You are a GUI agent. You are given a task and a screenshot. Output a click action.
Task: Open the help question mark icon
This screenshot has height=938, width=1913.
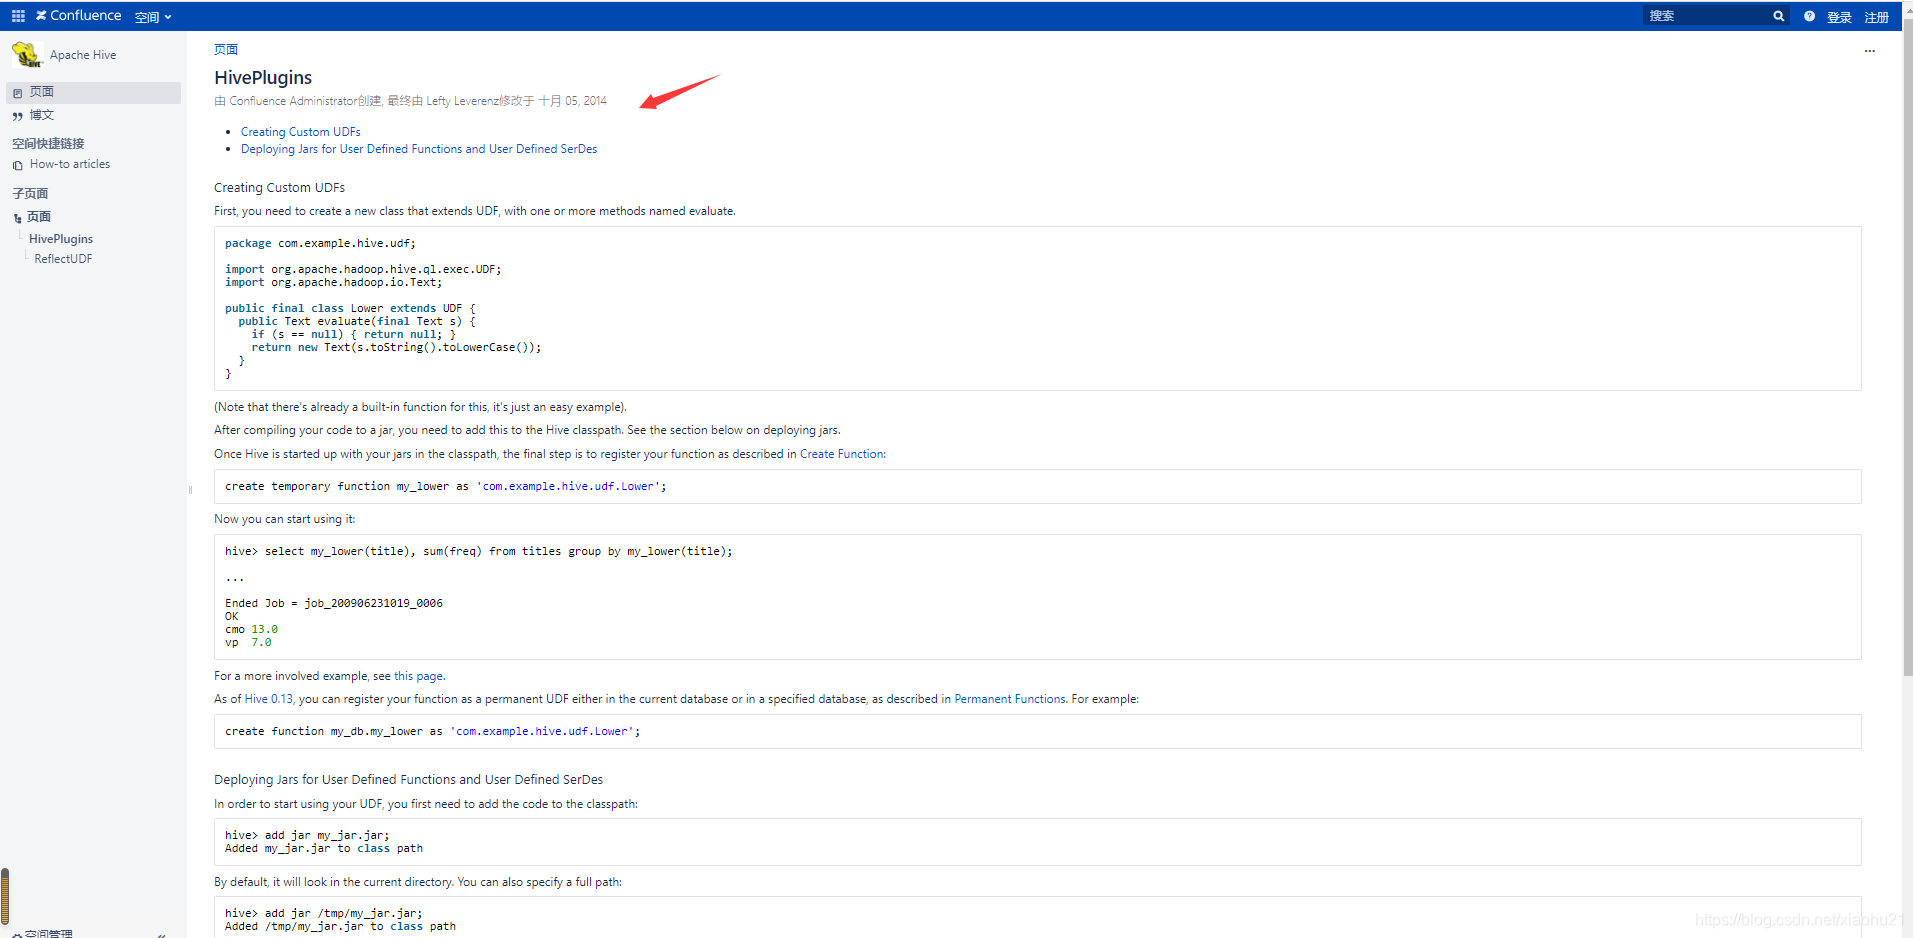point(1809,16)
